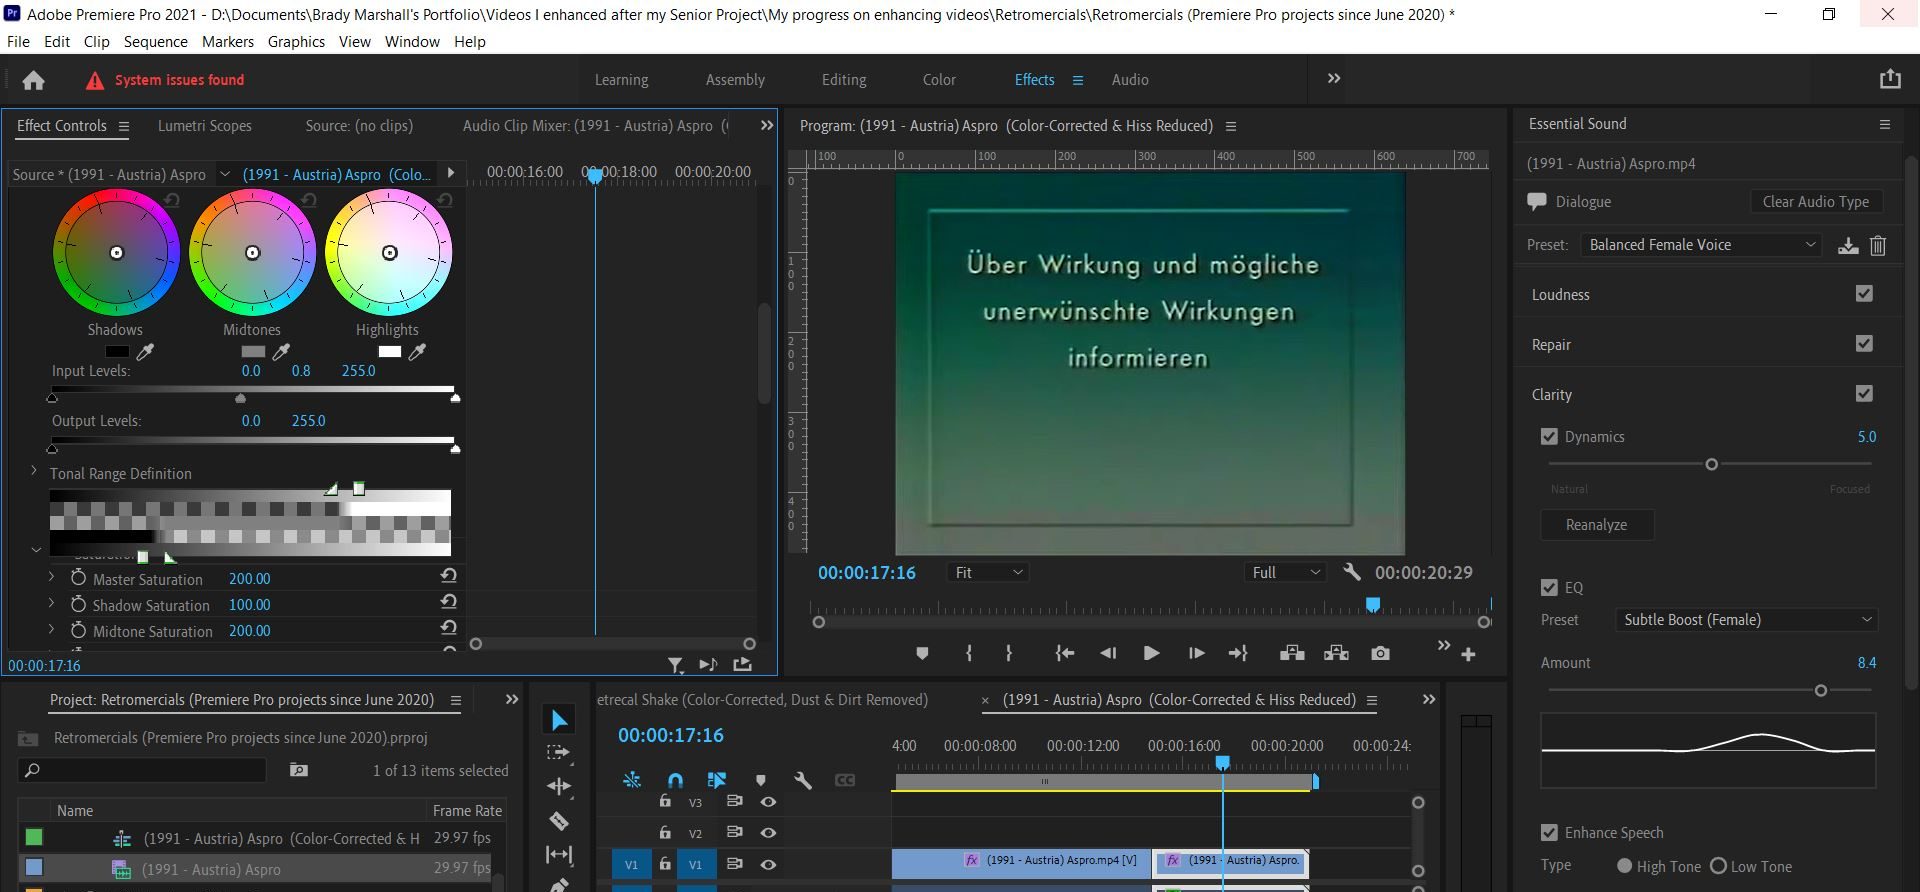Viewport: 1920px width, 892px height.
Task: Click the Reanalyze button
Action: click(x=1596, y=525)
